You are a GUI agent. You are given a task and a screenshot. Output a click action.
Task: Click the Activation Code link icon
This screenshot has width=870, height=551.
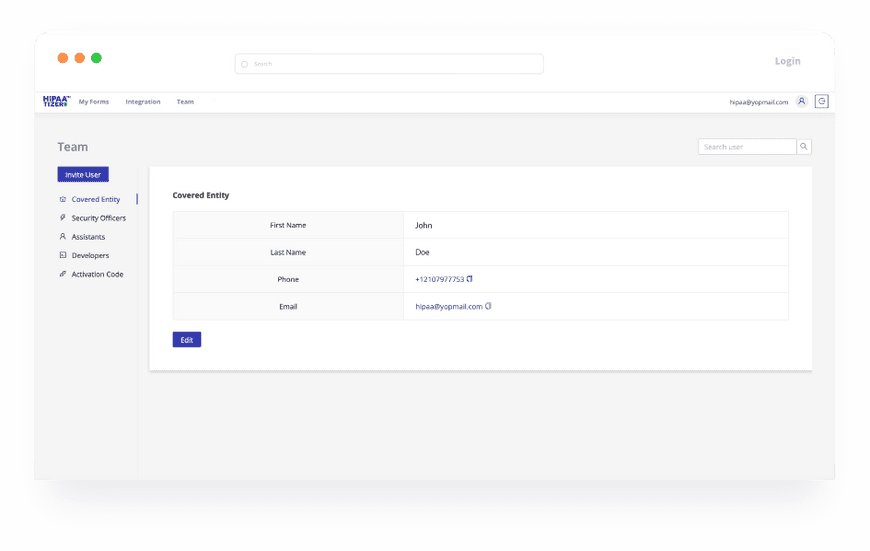pos(63,274)
